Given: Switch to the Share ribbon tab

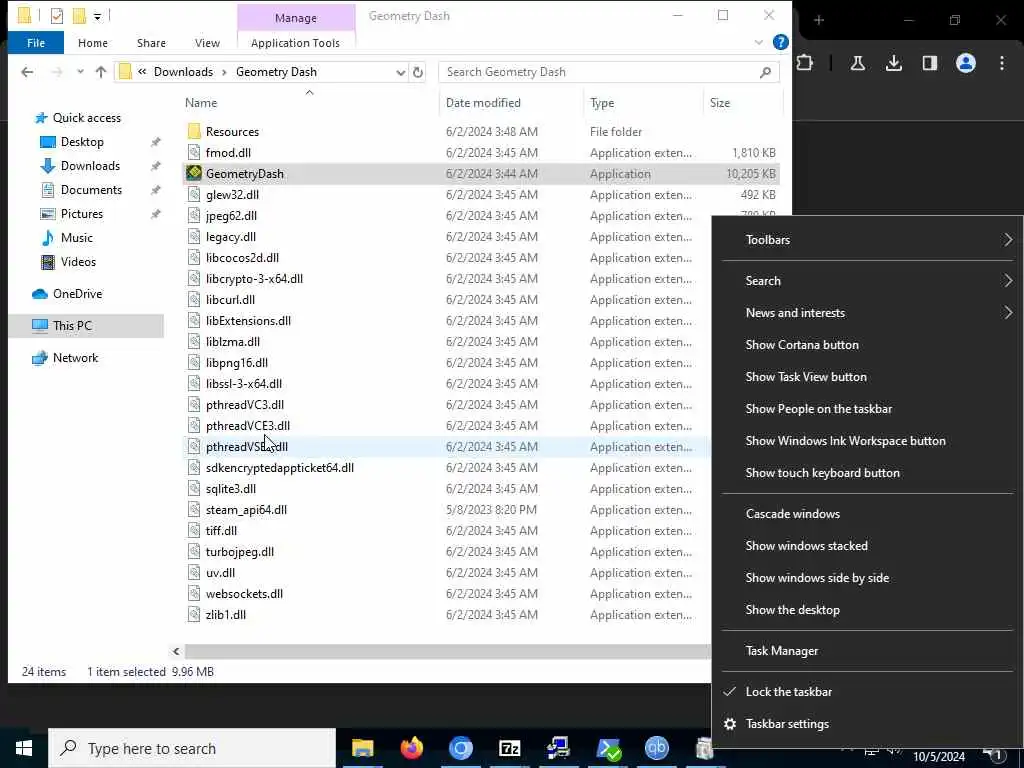Looking at the screenshot, I should (151, 42).
